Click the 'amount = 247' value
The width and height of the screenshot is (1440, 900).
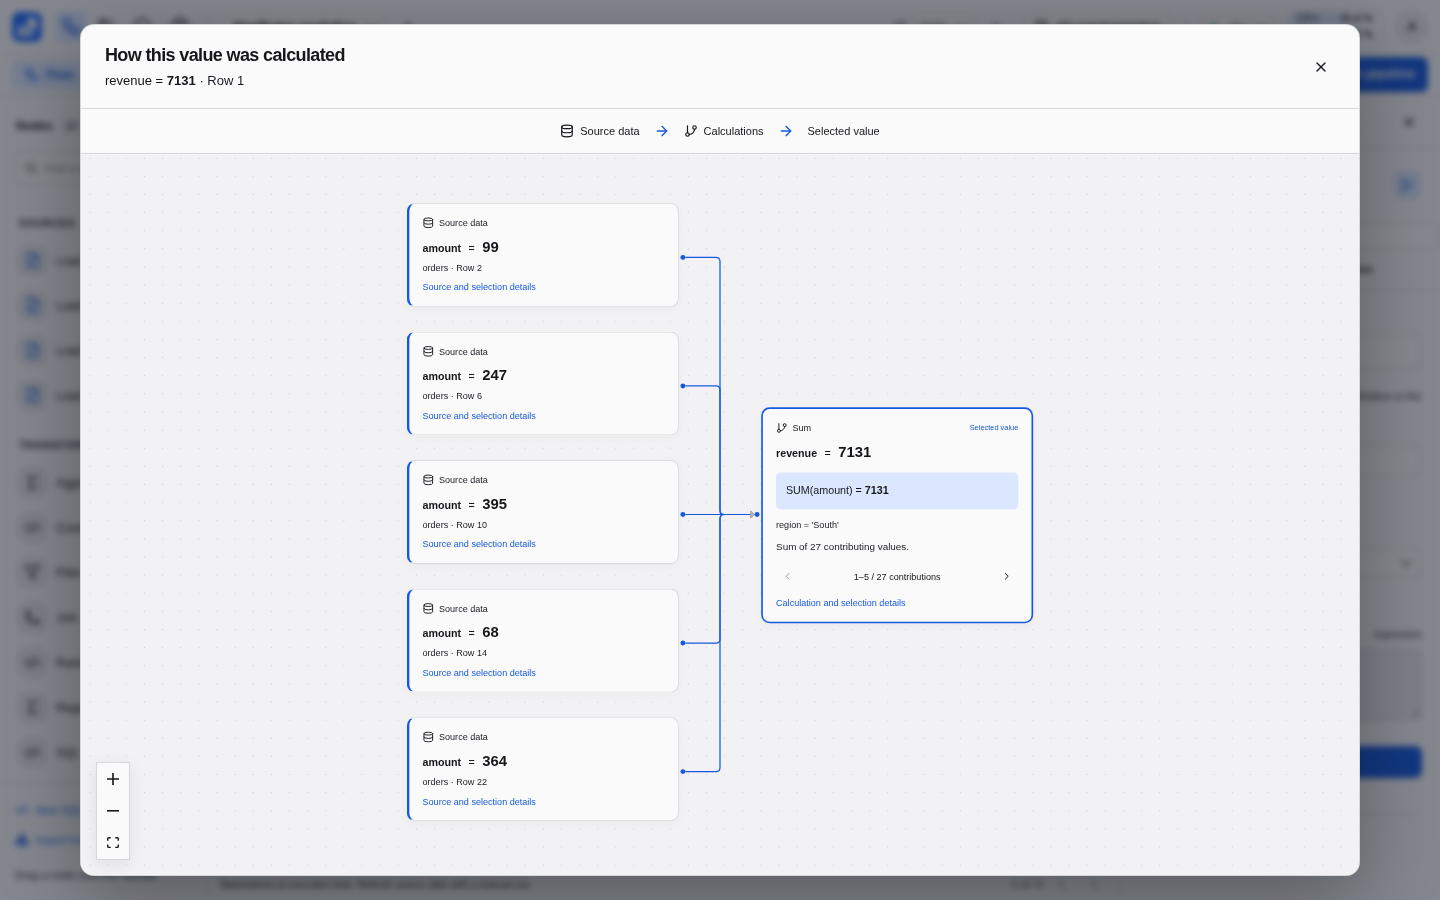[464, 376]
